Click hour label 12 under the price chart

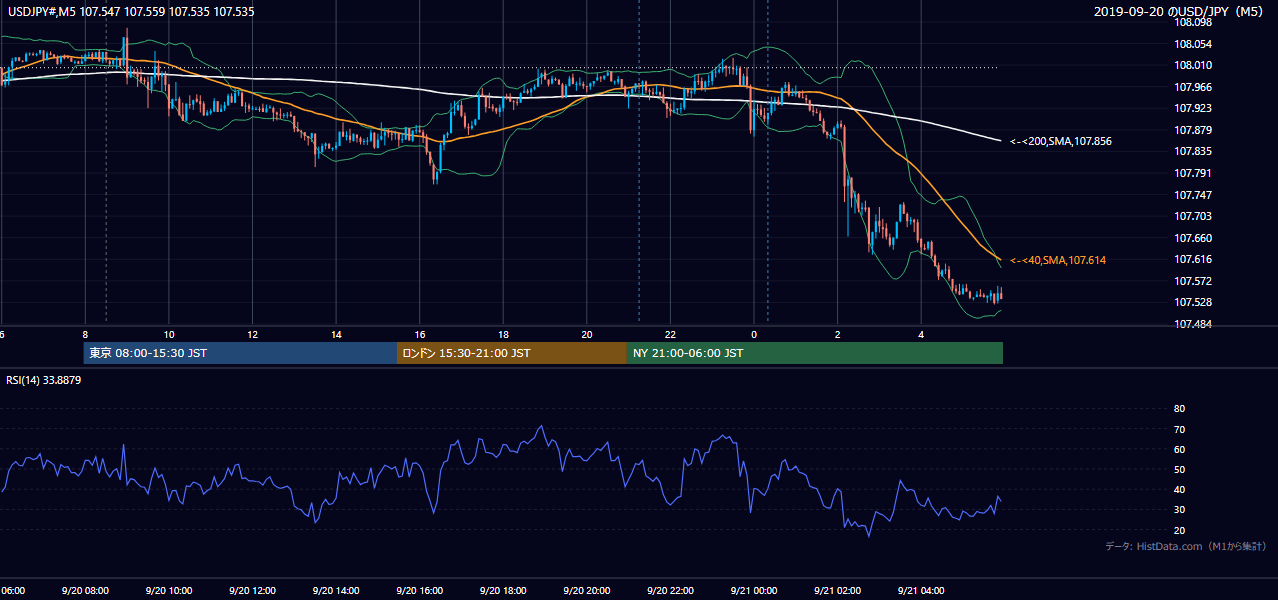[x=253, y=334]
